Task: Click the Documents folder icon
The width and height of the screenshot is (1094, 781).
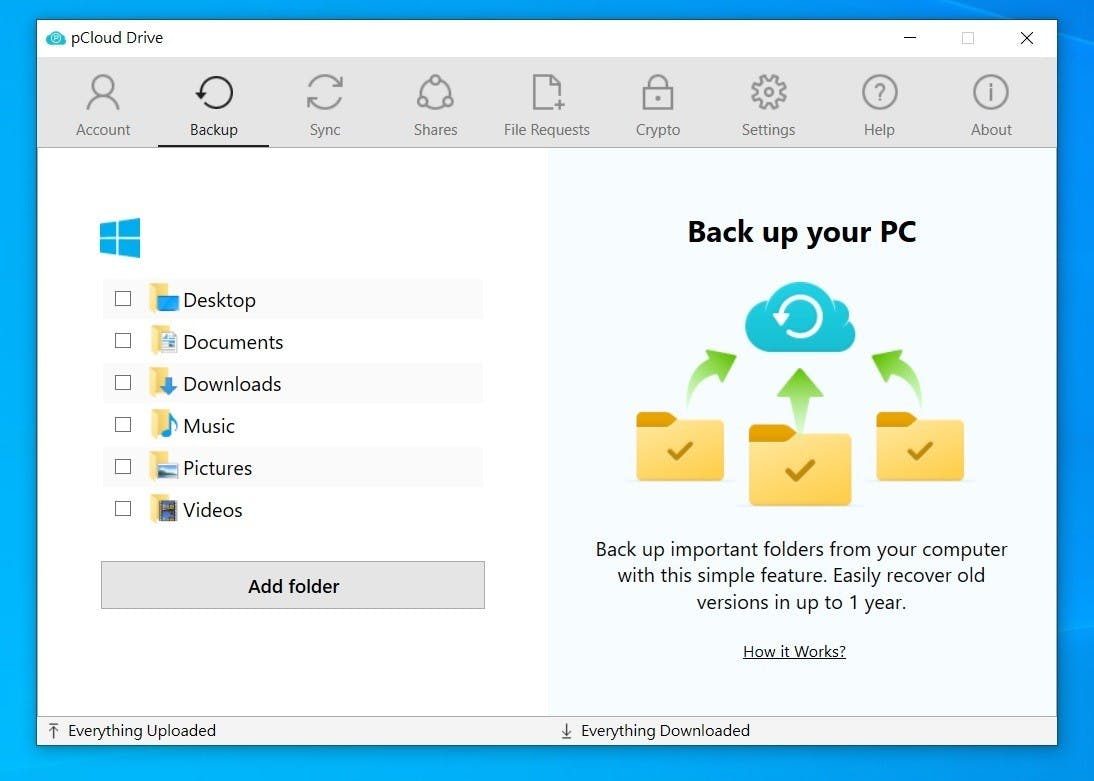Action: tap(164, 341)
